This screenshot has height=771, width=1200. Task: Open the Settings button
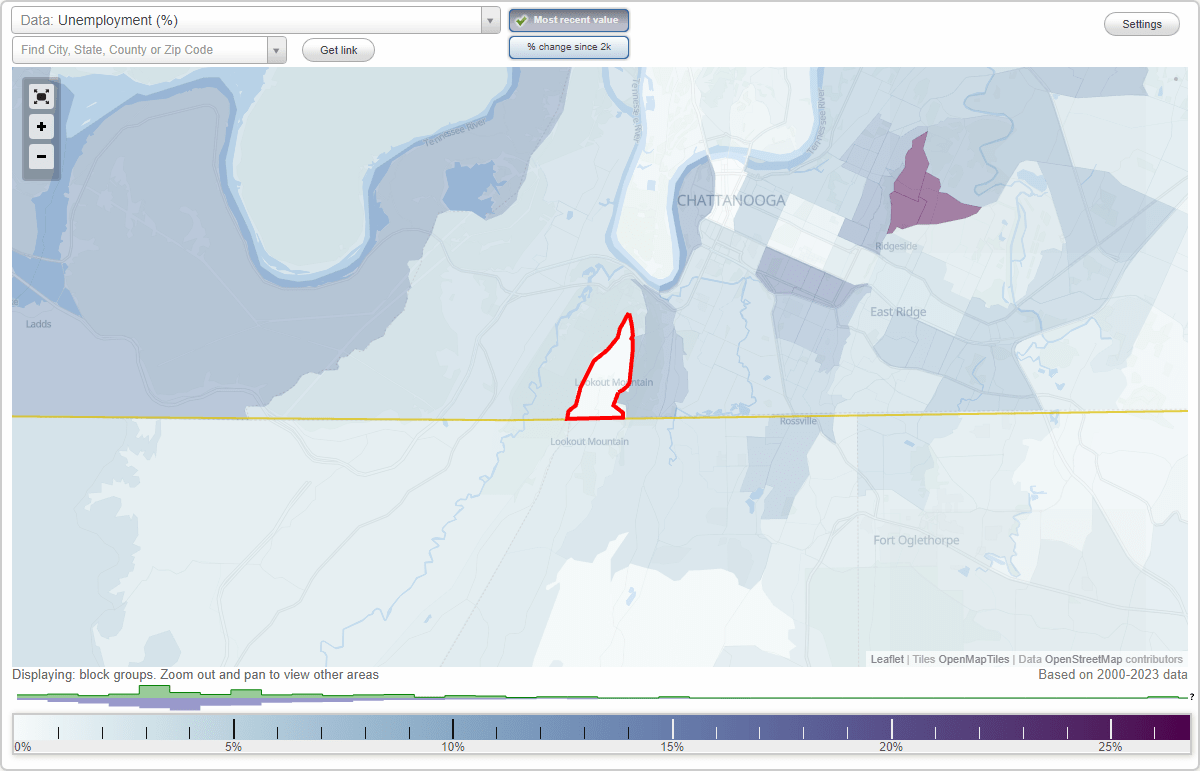coord(1142,25)
